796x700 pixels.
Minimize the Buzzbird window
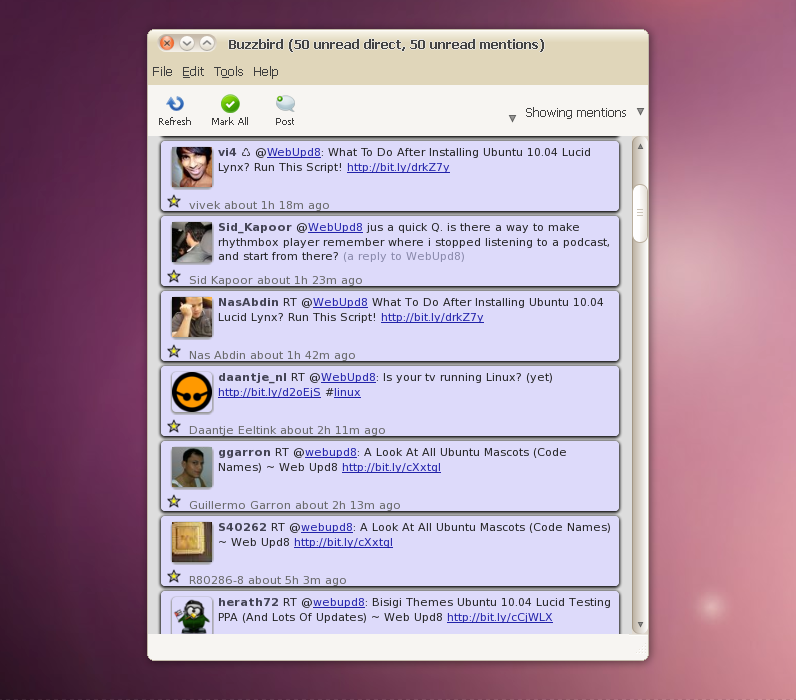(x=187, y=43)
